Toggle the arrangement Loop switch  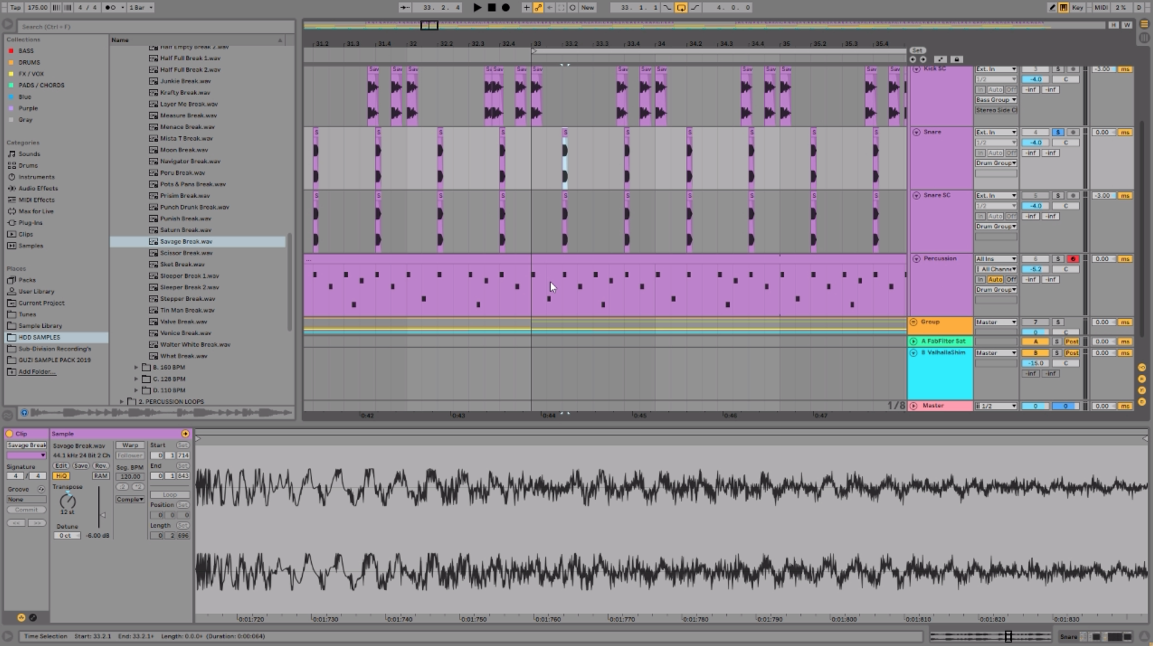(681, 7)
